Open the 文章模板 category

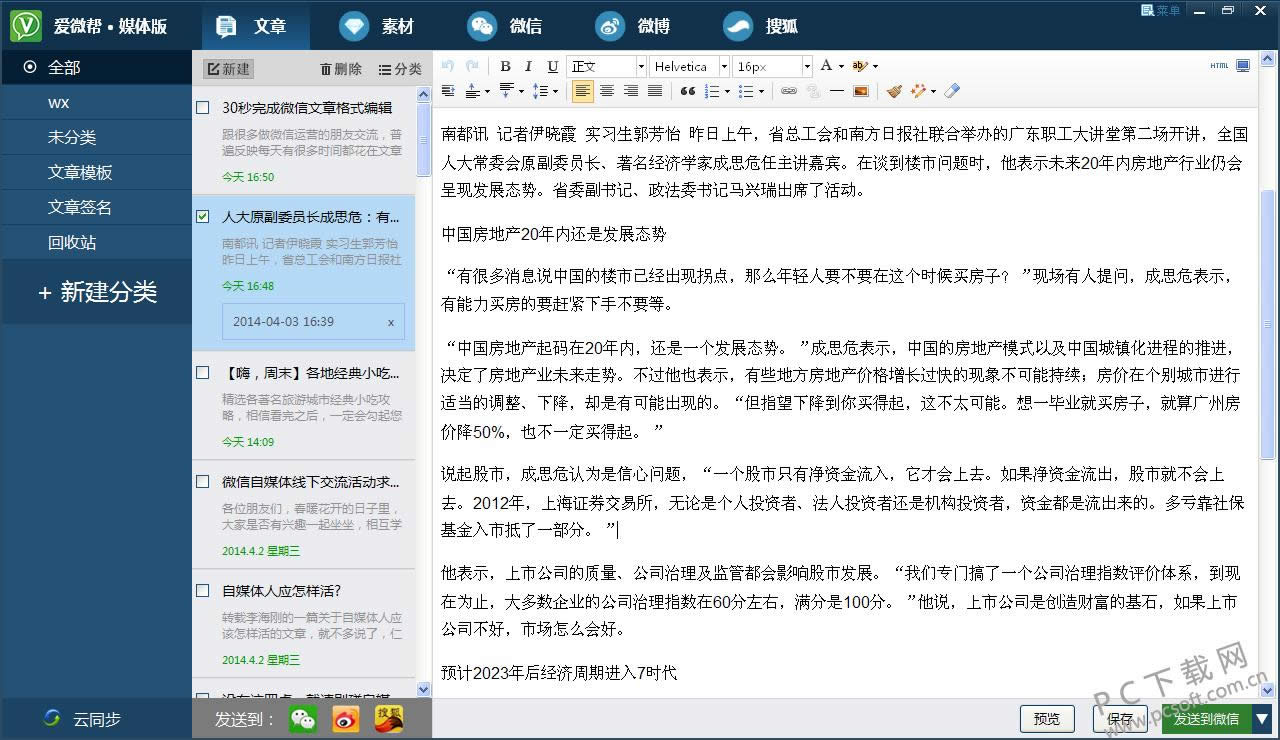point(95,172)
